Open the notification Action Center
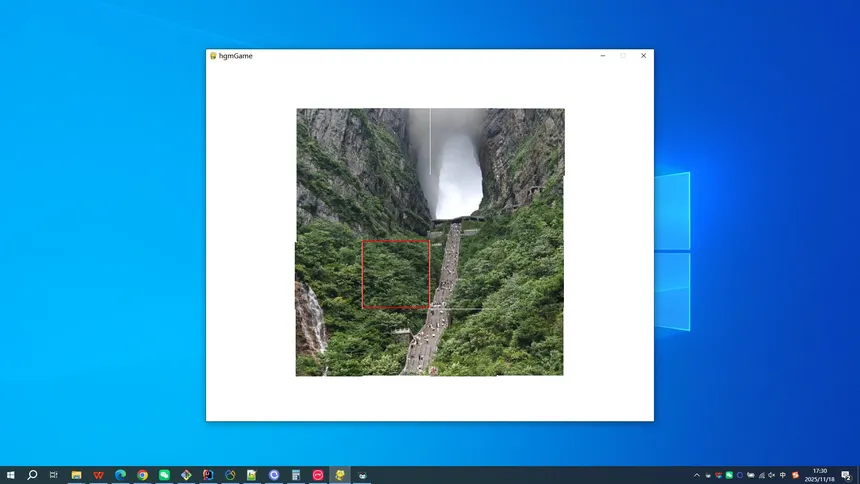Image resolution: width=860 pixels, height=484 pixels. pos(846,475)
